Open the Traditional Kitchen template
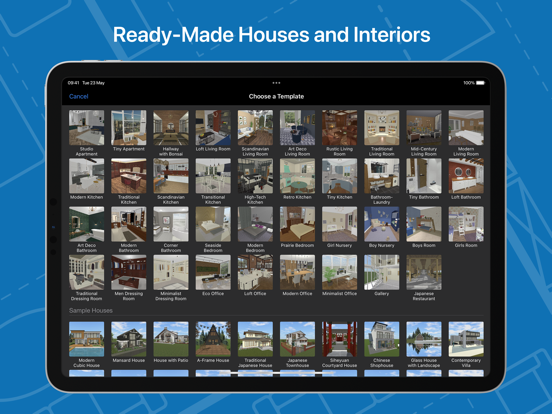Viewport: 552px width, 414px height. (129, 176)
